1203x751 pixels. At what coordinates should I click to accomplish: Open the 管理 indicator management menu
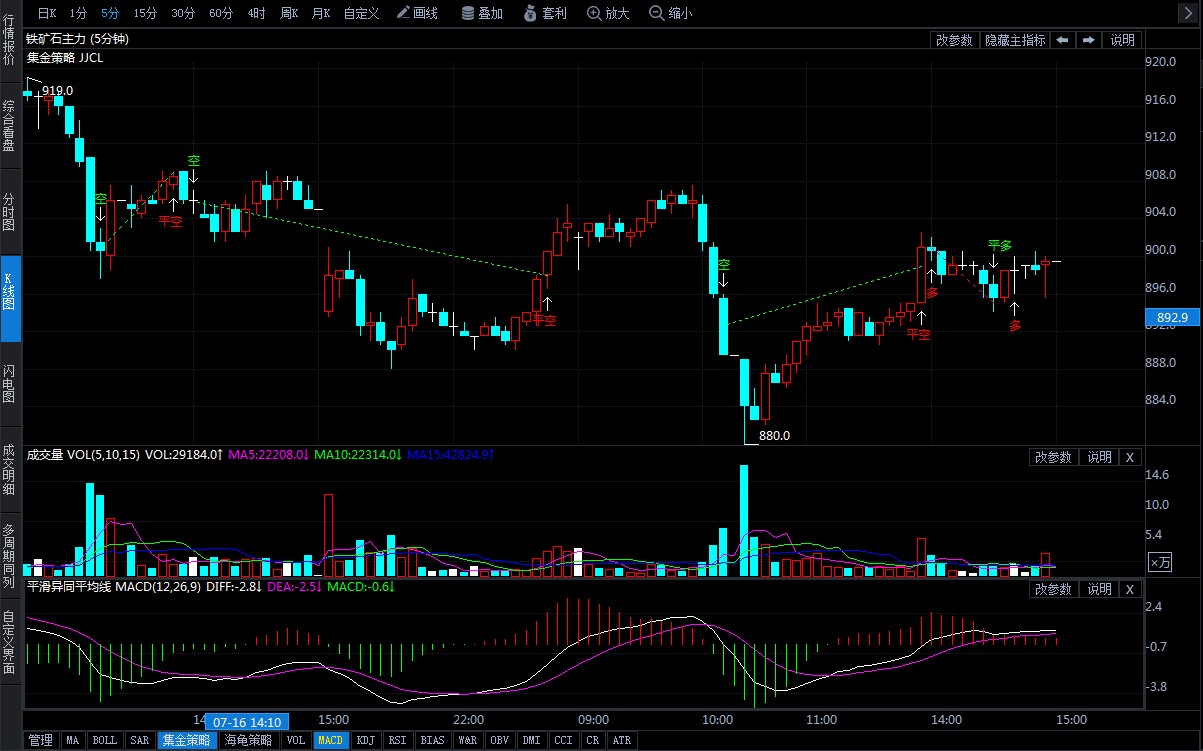(40, 741)
